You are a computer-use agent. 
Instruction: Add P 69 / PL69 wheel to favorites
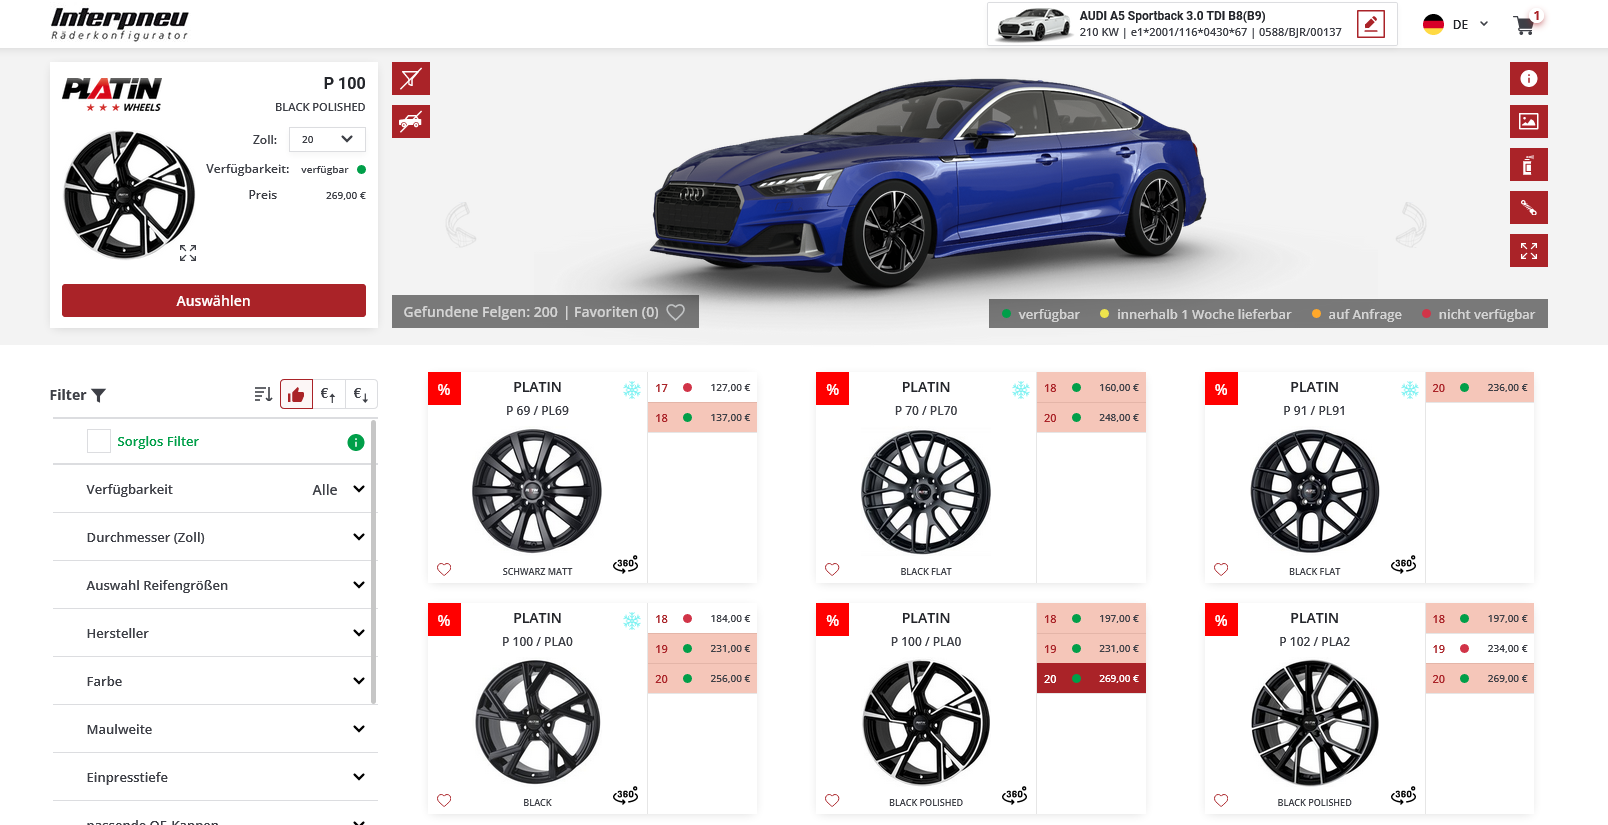(x=444, y=569)
